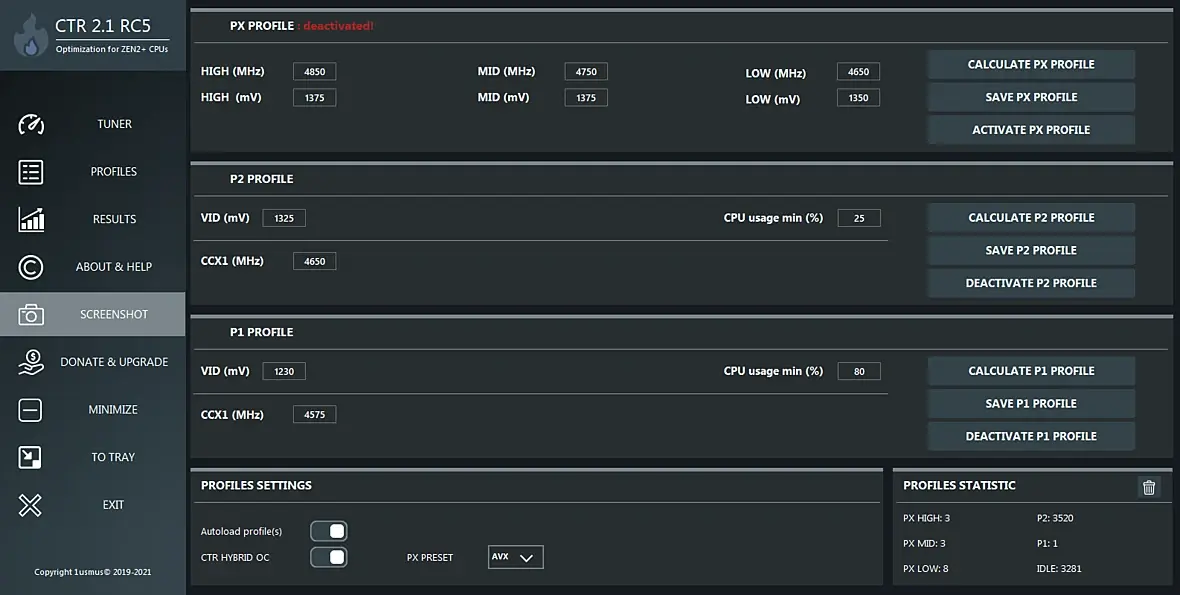Click the PX LOW (MHz) field 4650
The height and width of the screenshot is (595, 1180).
pyautogui.click(x=859, y=71)
